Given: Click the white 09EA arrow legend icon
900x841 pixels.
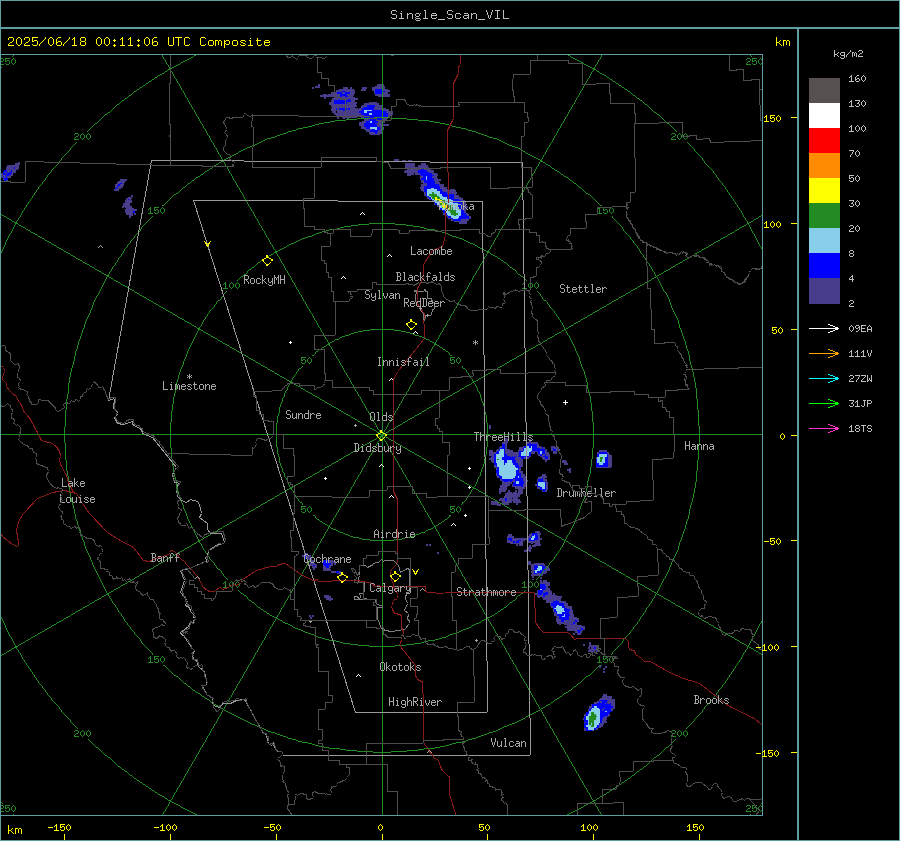Looking at the screenshot, I should pyautogui.click(x=824, y=328).
